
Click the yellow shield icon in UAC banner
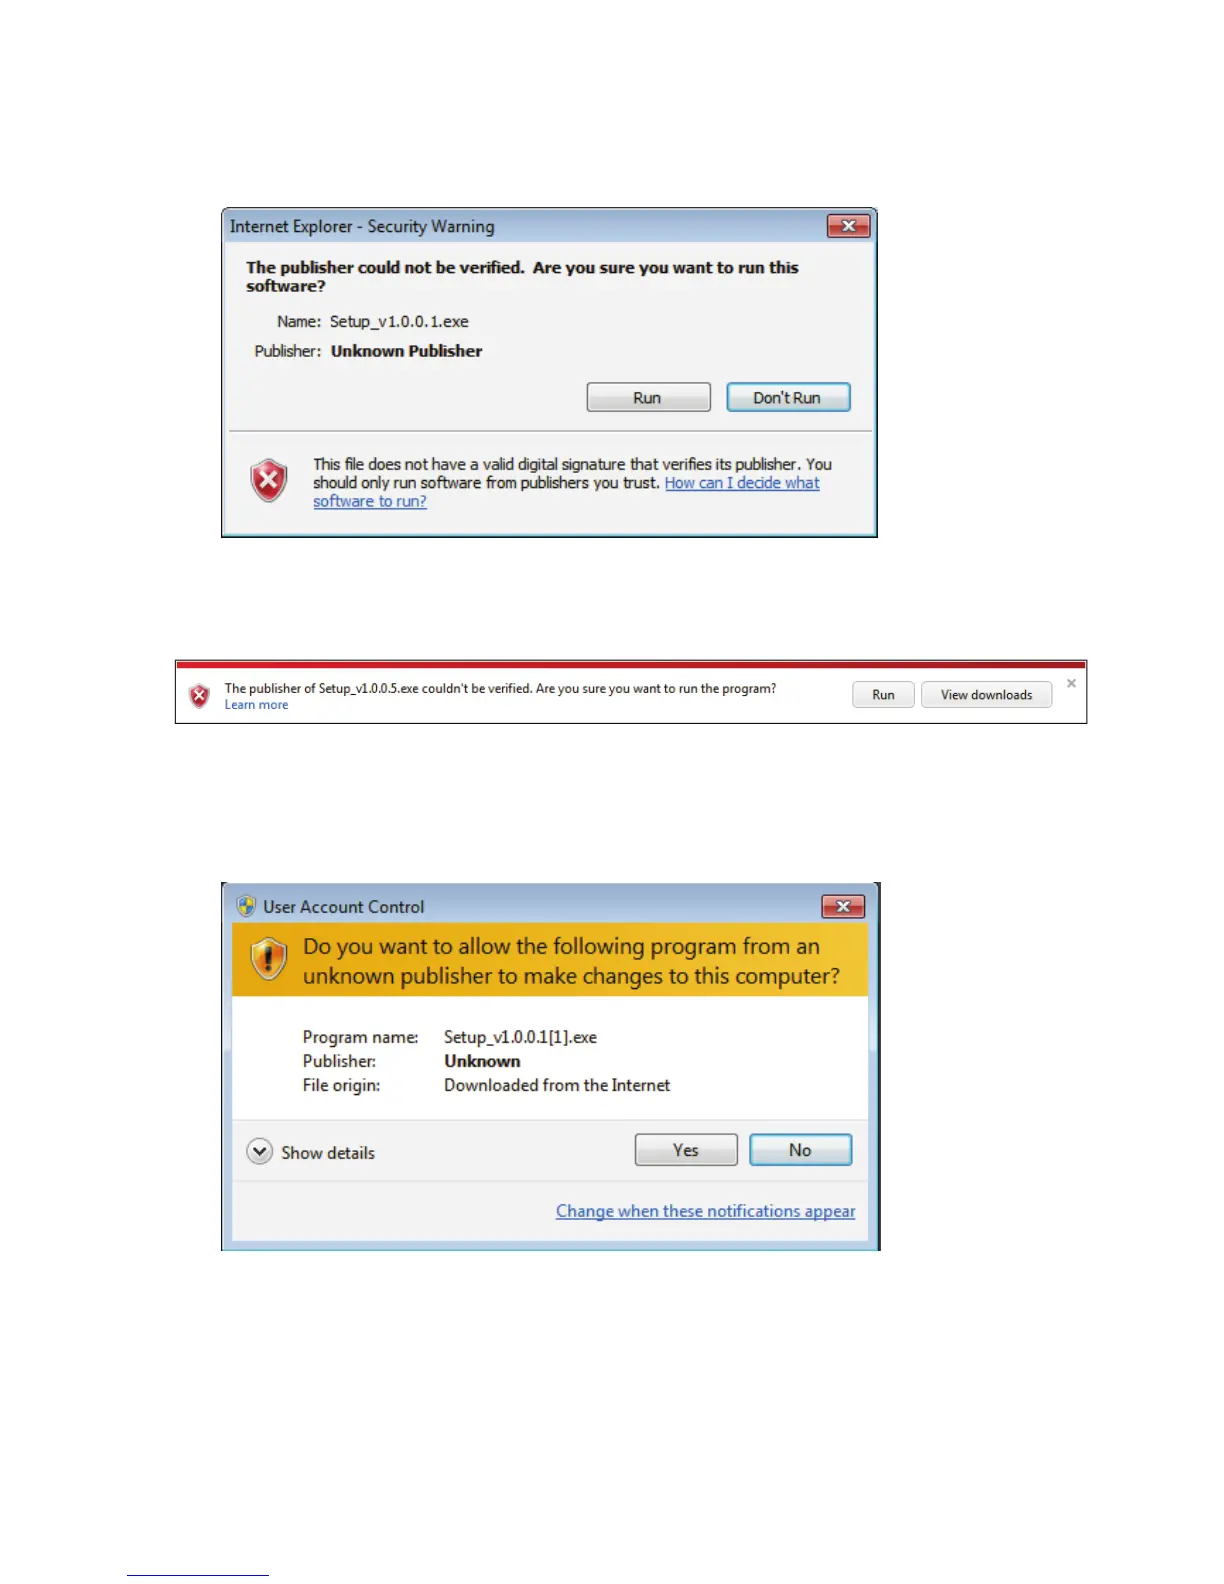268,959
